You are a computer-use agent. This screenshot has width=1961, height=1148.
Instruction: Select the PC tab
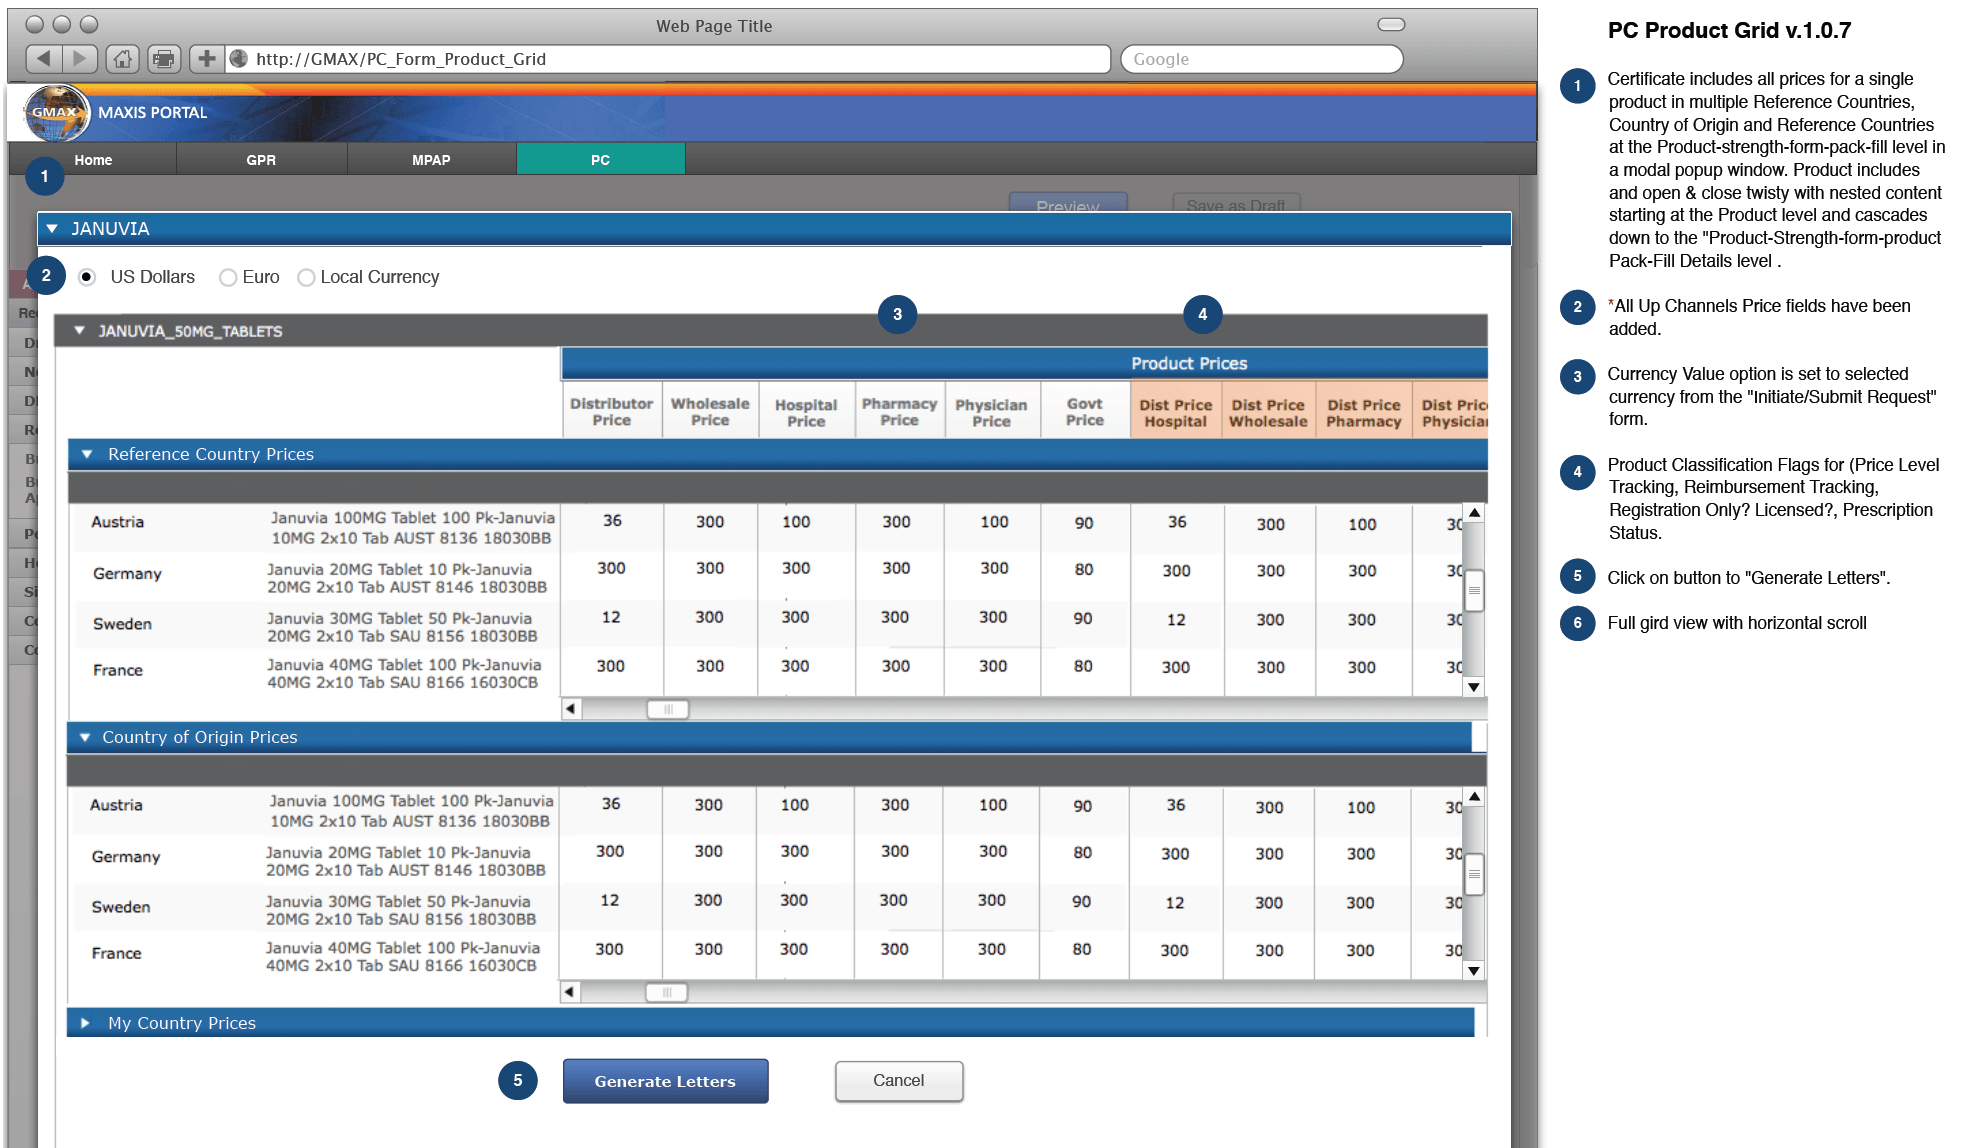pyautogui.click(x=600, y=160)
